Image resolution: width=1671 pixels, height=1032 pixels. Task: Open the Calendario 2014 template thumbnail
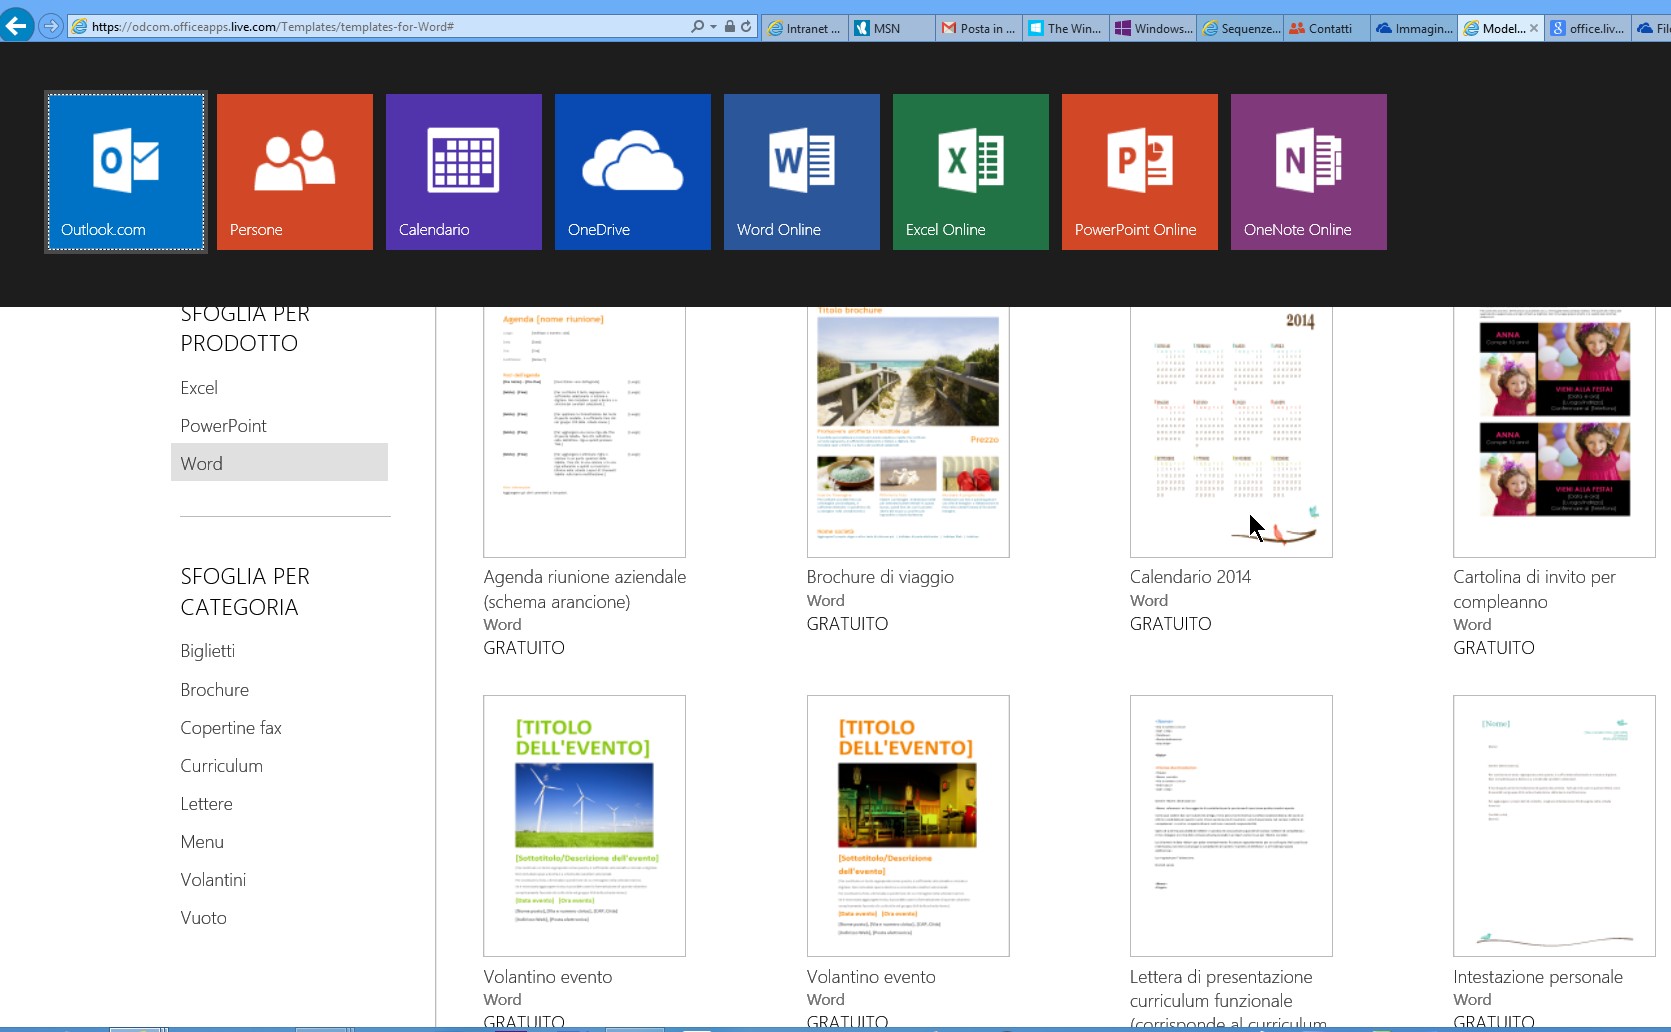1231,431
